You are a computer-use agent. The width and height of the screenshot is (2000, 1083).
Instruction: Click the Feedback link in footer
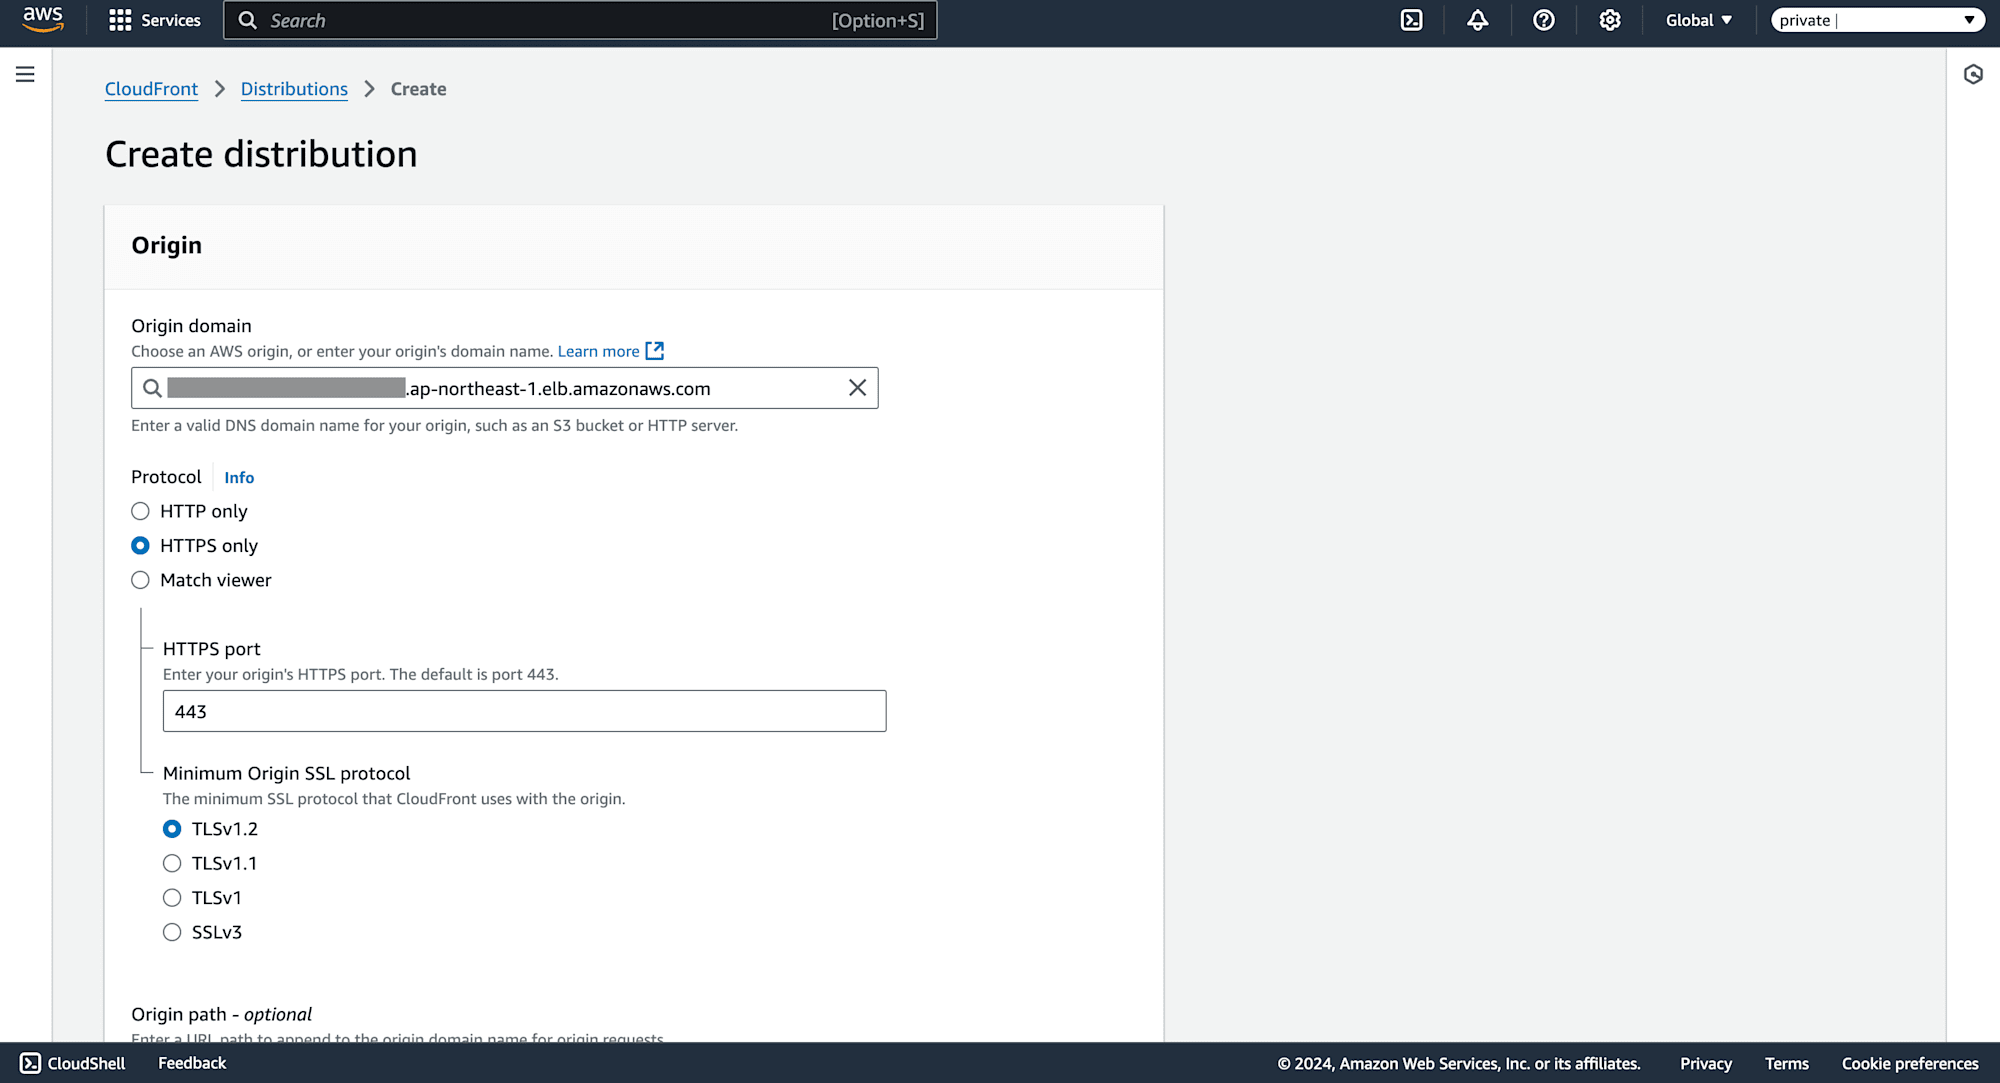pos(192,1063)
